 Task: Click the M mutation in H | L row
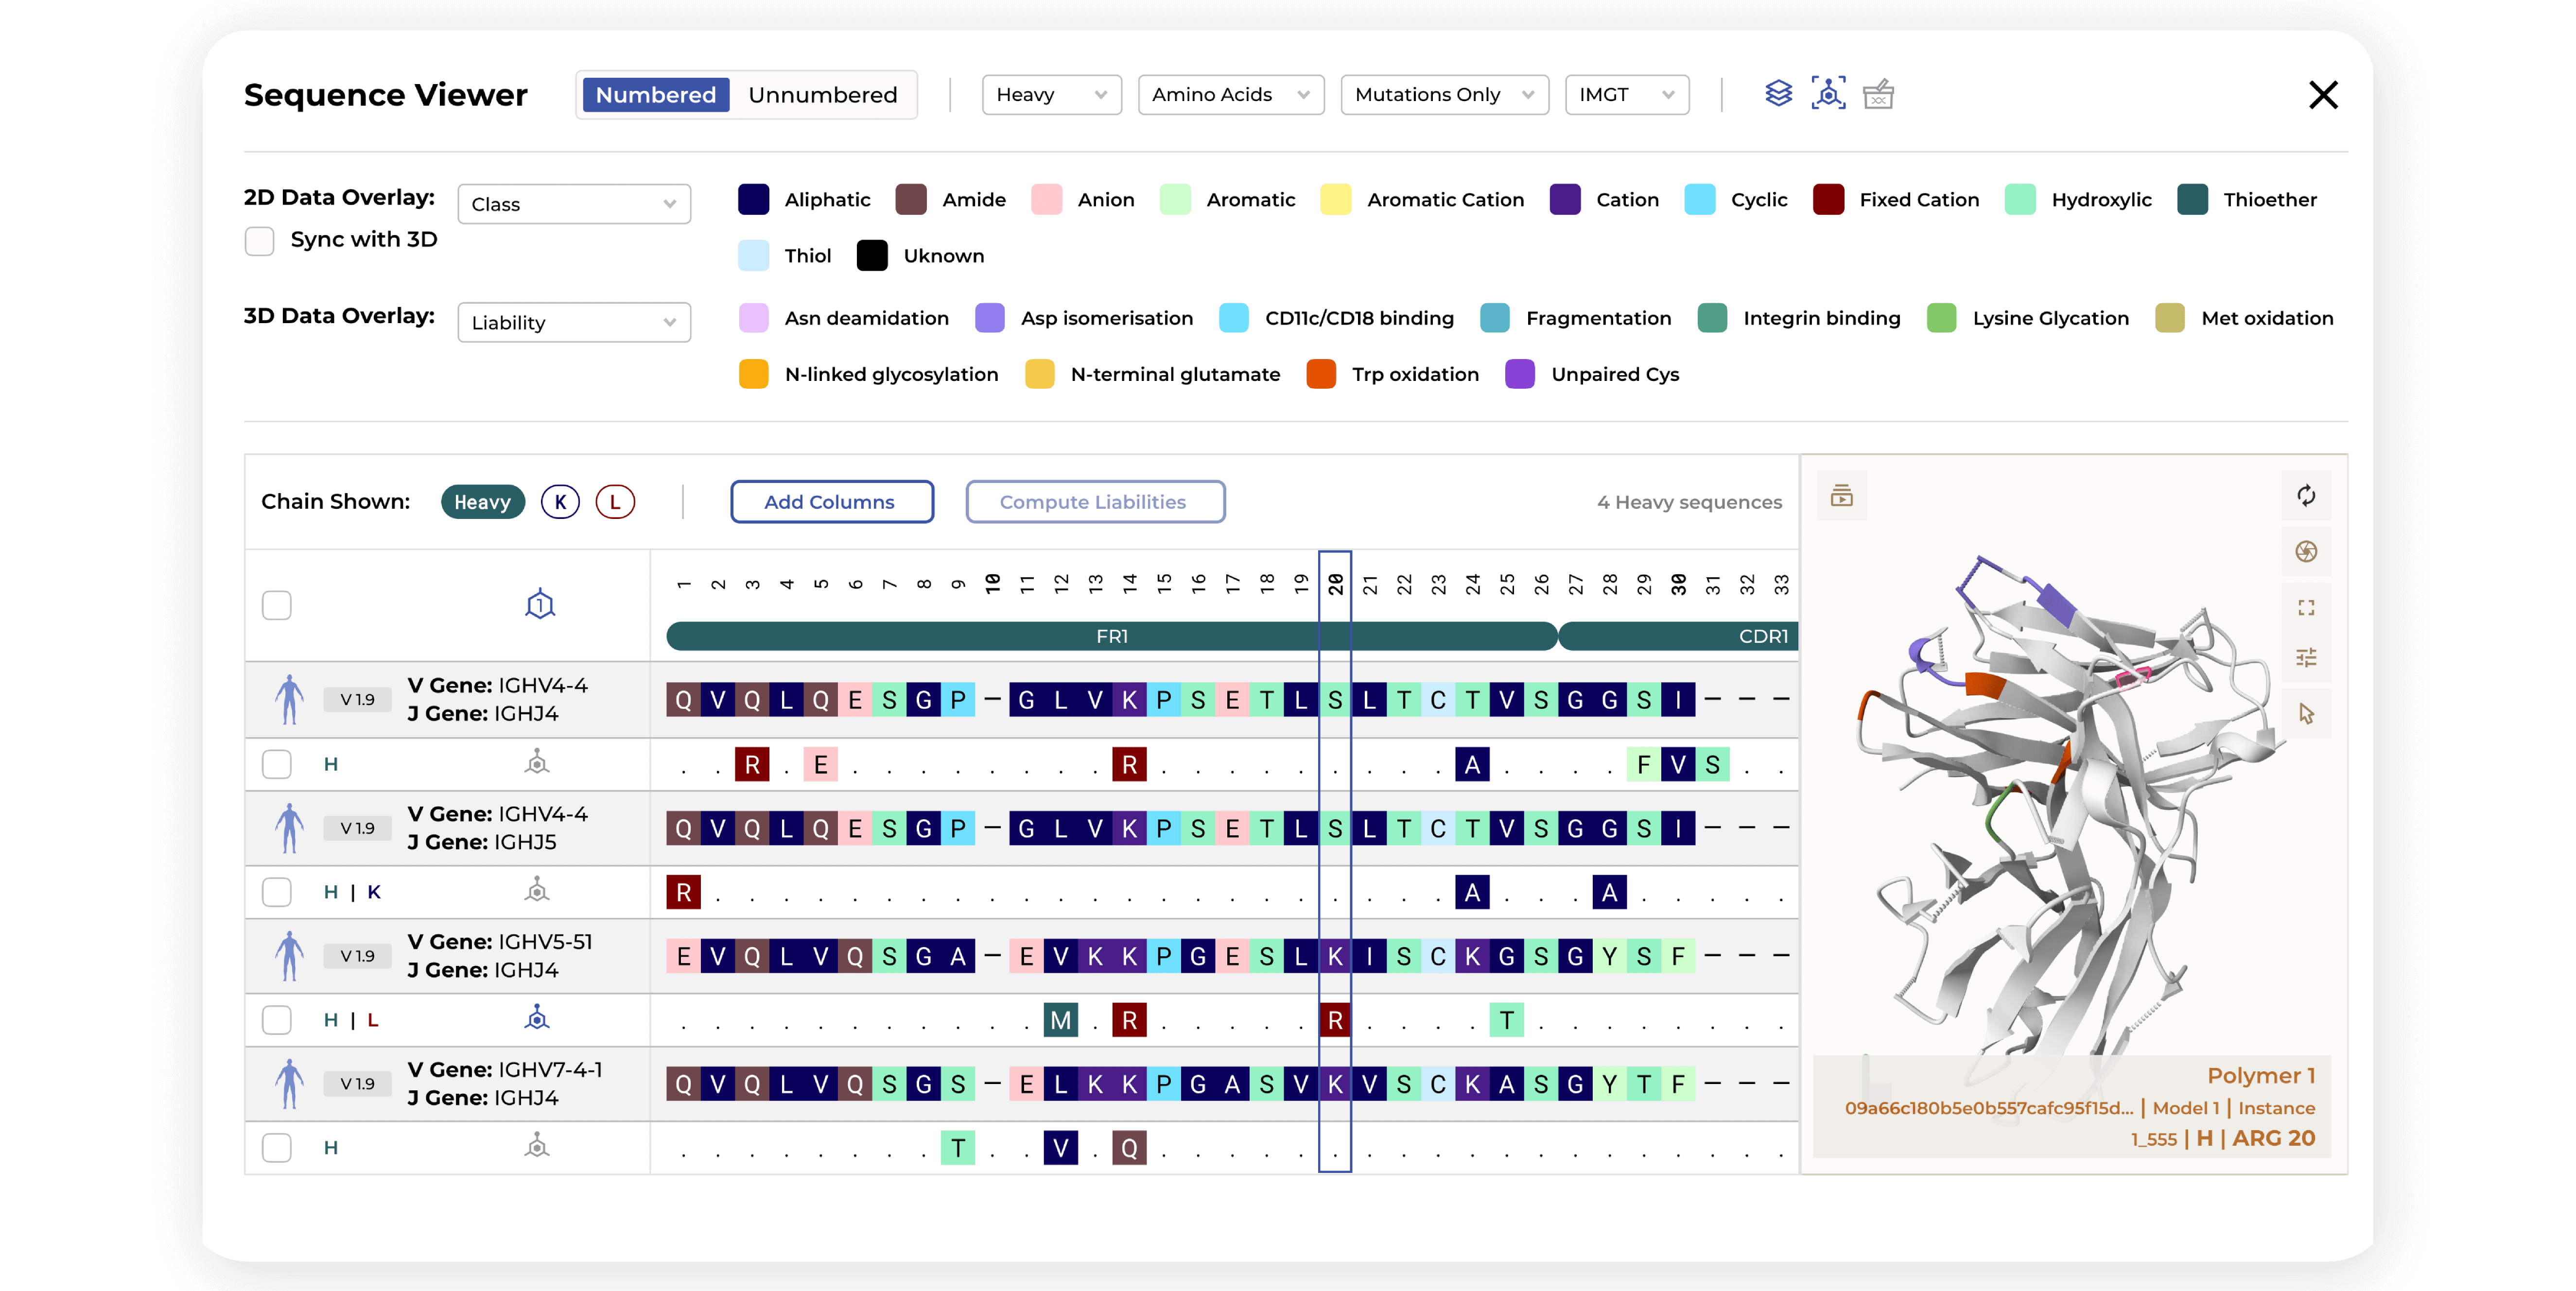(1061, 1020)
